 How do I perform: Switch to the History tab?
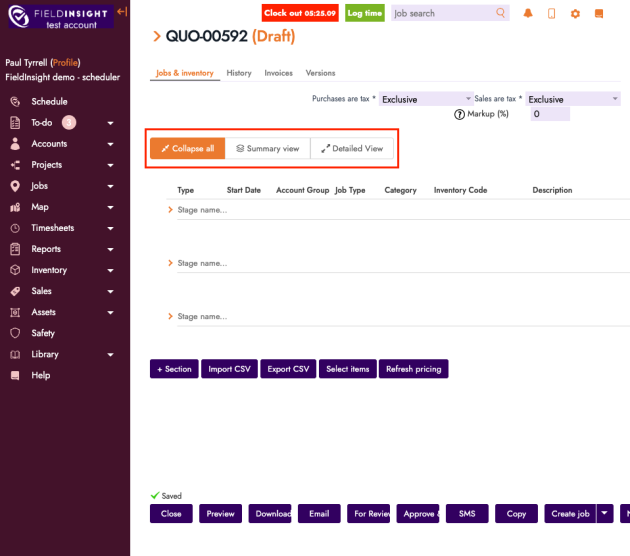(239, 73)
